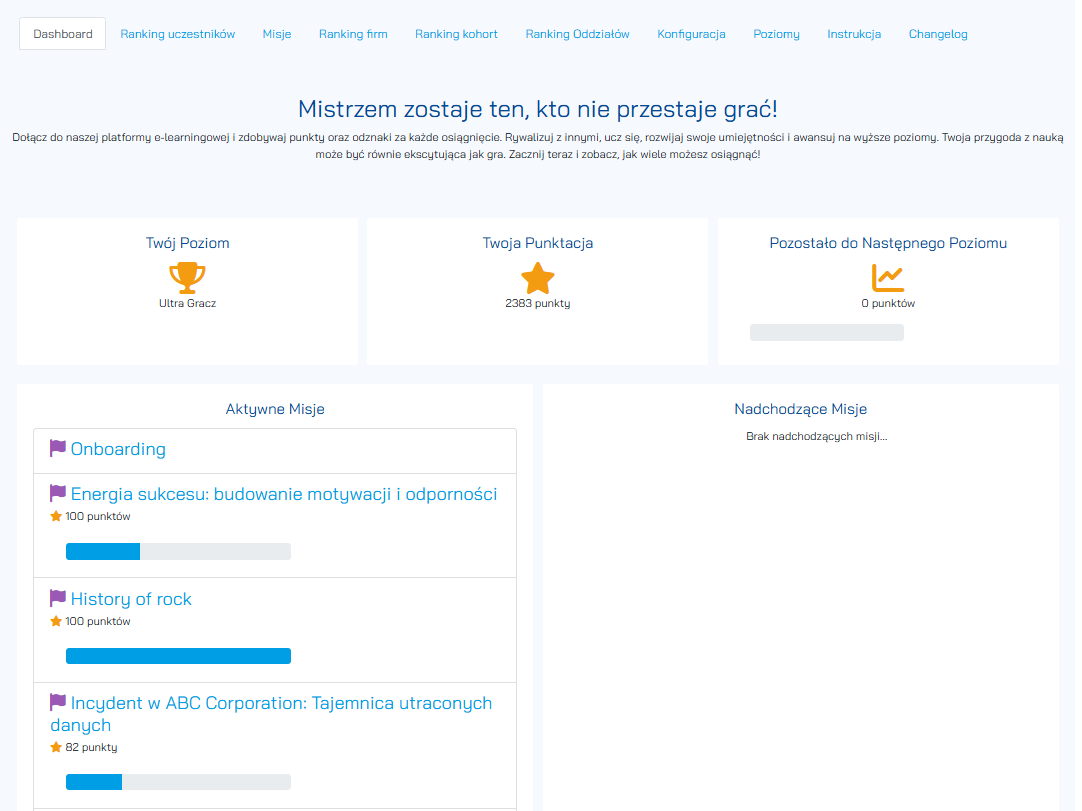
Task: Open the Konfiguracja tab
Action: click(691, 34)
